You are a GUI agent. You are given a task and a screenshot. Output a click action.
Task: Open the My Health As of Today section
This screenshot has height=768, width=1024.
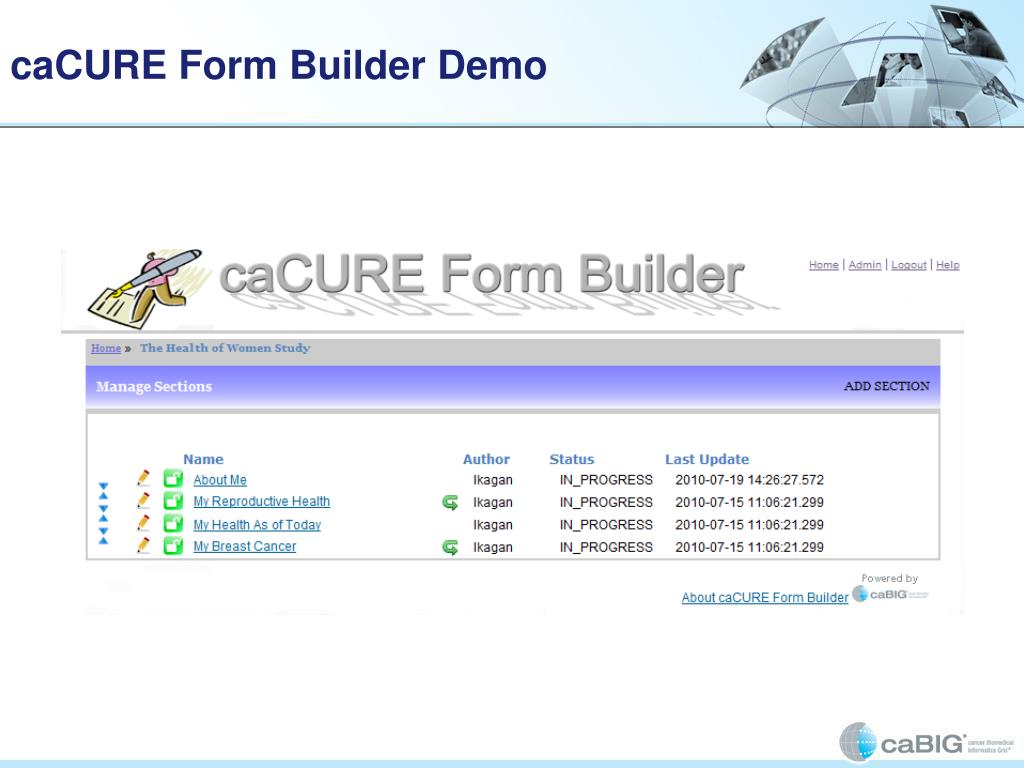click(x=257, y=524)
